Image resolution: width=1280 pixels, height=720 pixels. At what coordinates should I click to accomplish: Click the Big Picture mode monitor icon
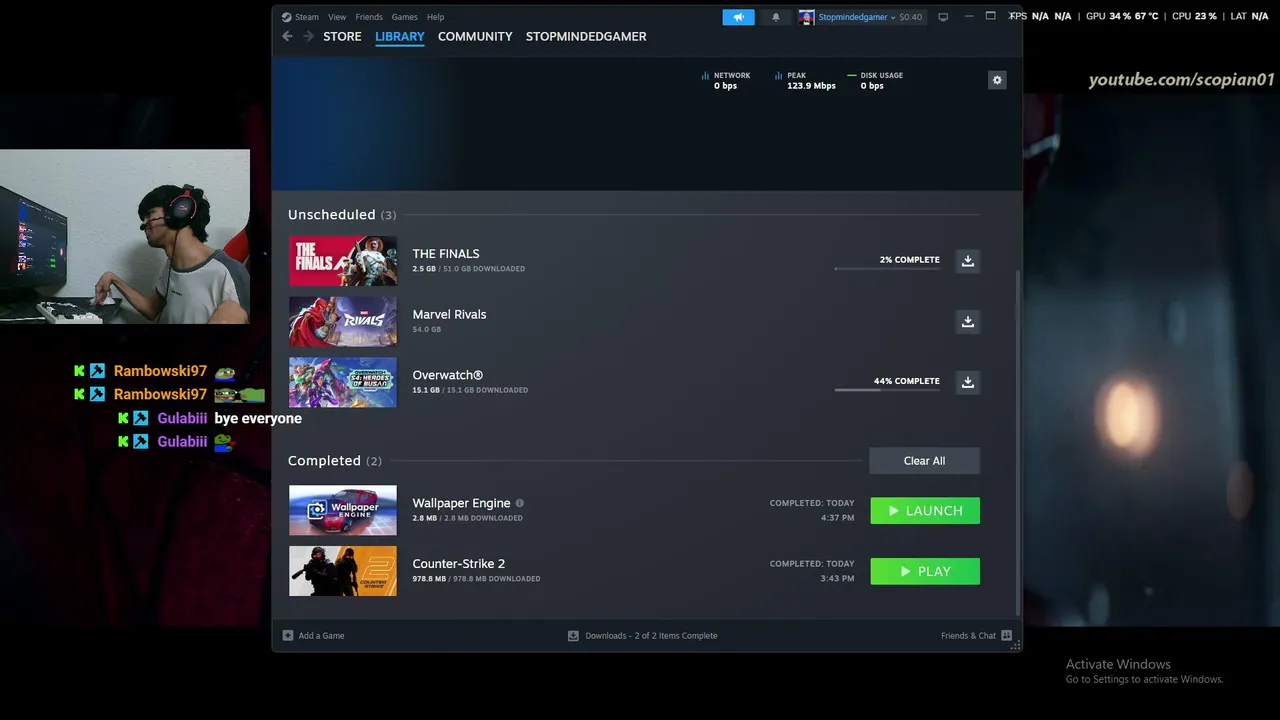(942, 17)
